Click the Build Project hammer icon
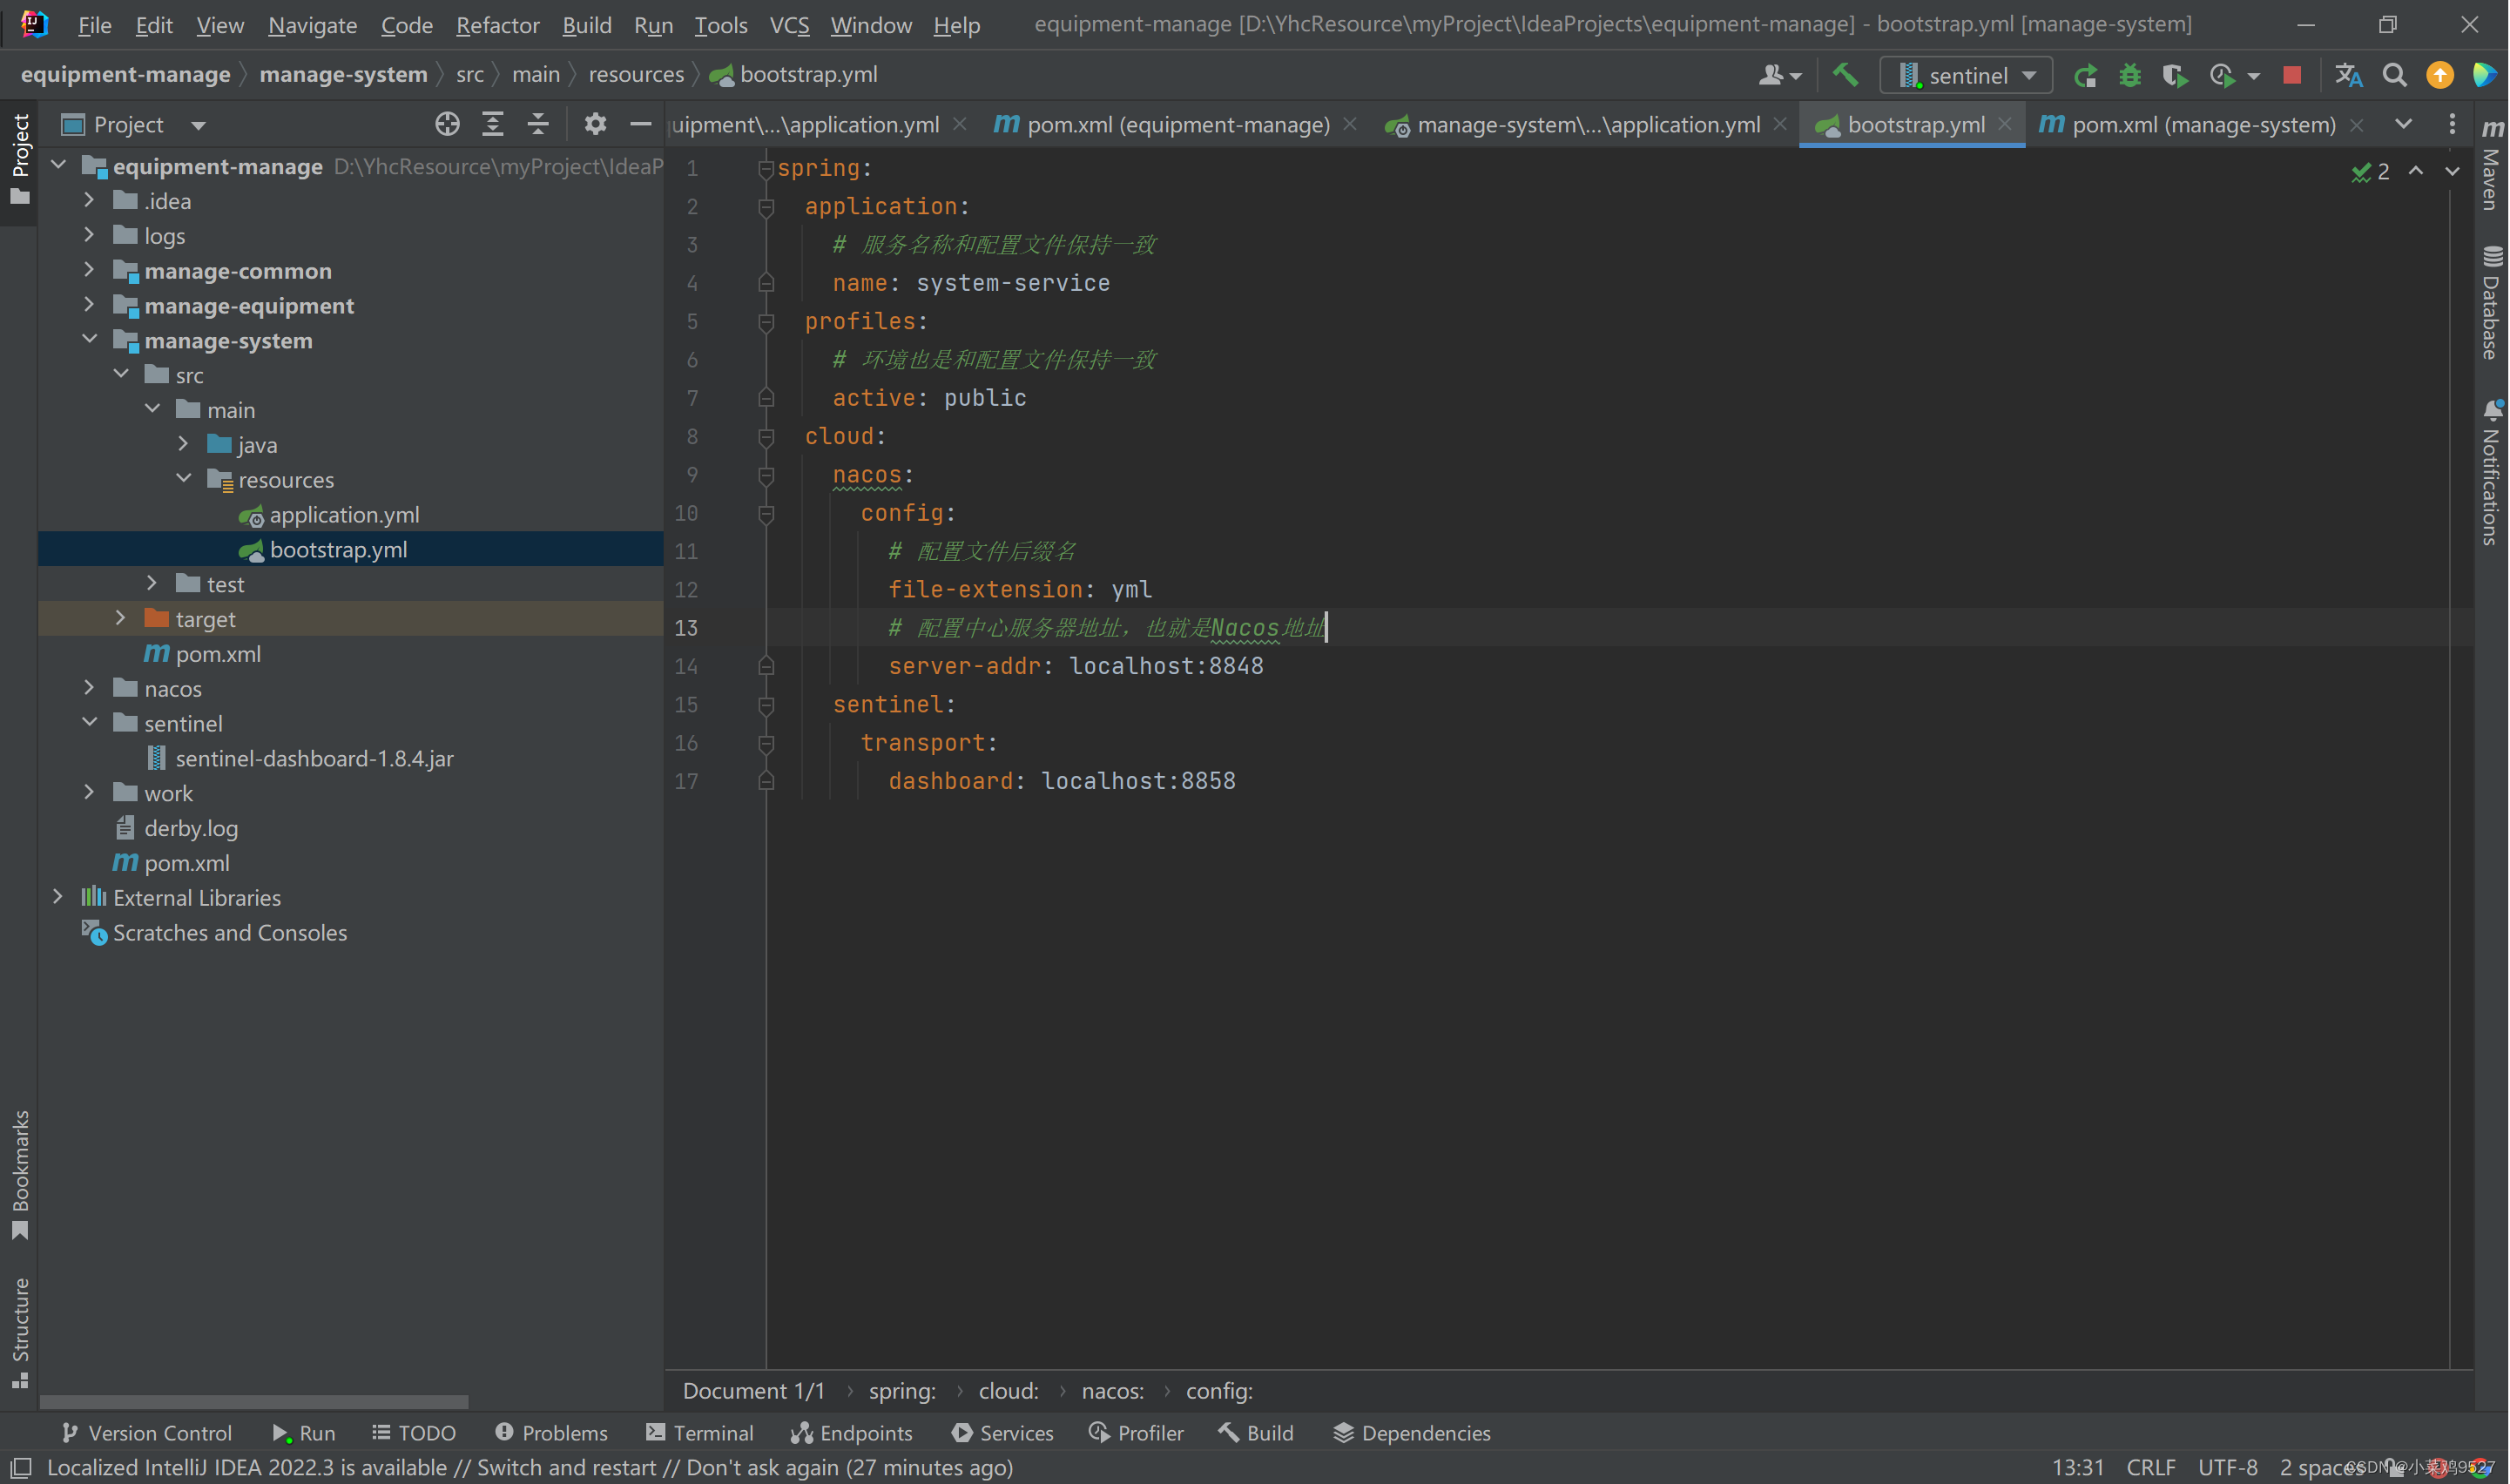This screenshot has width=2510, height=1484. coord(1845,74)
